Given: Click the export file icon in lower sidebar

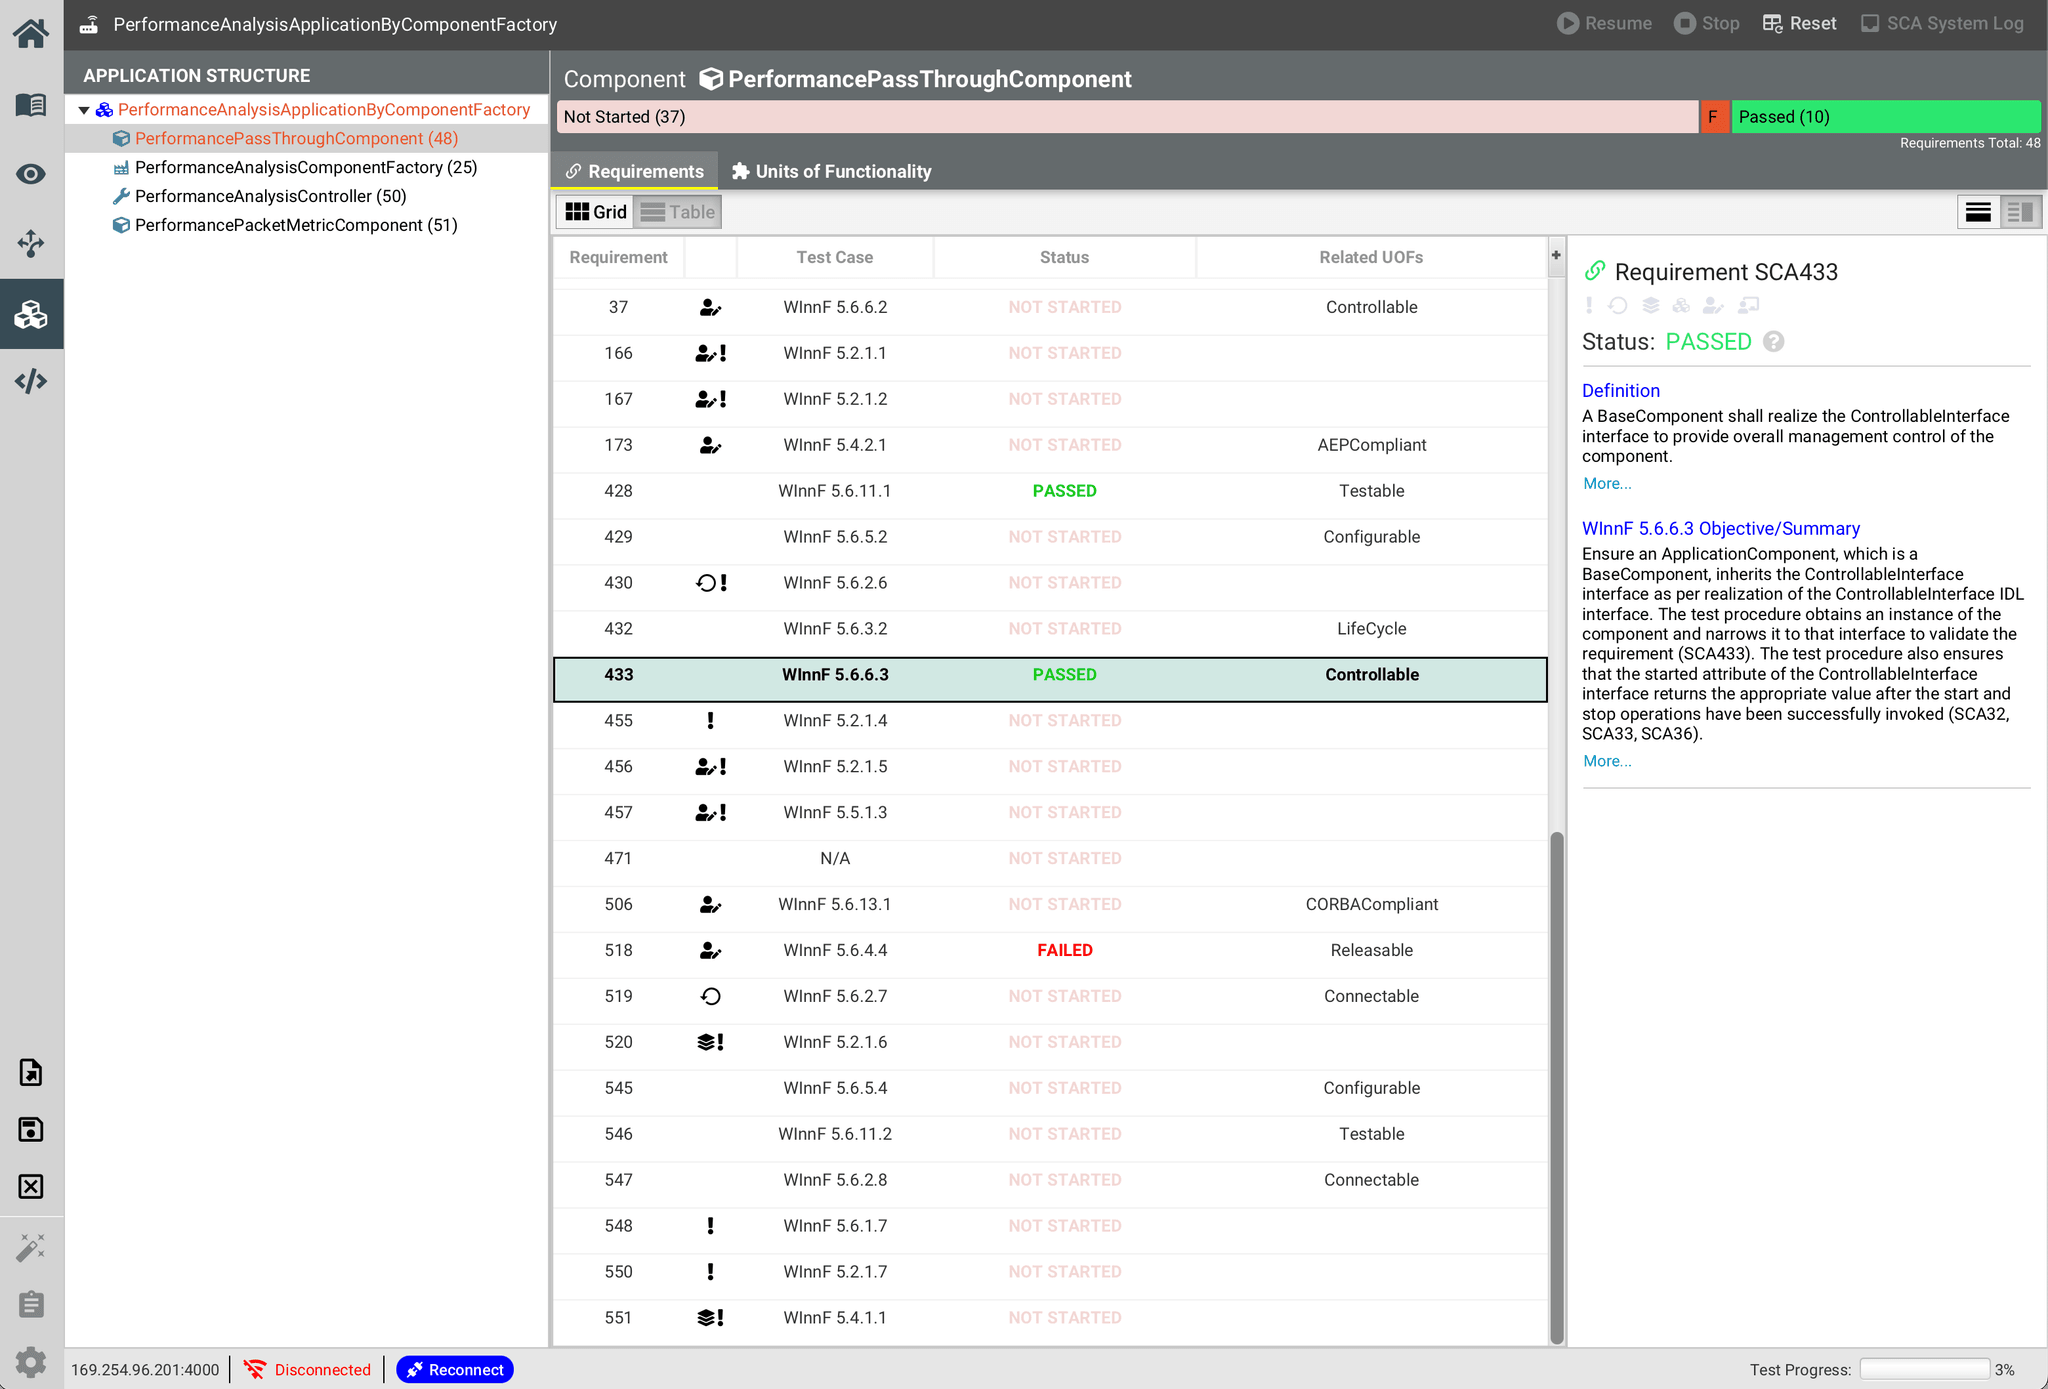Looking at the screenshot, I should 31,1071.
